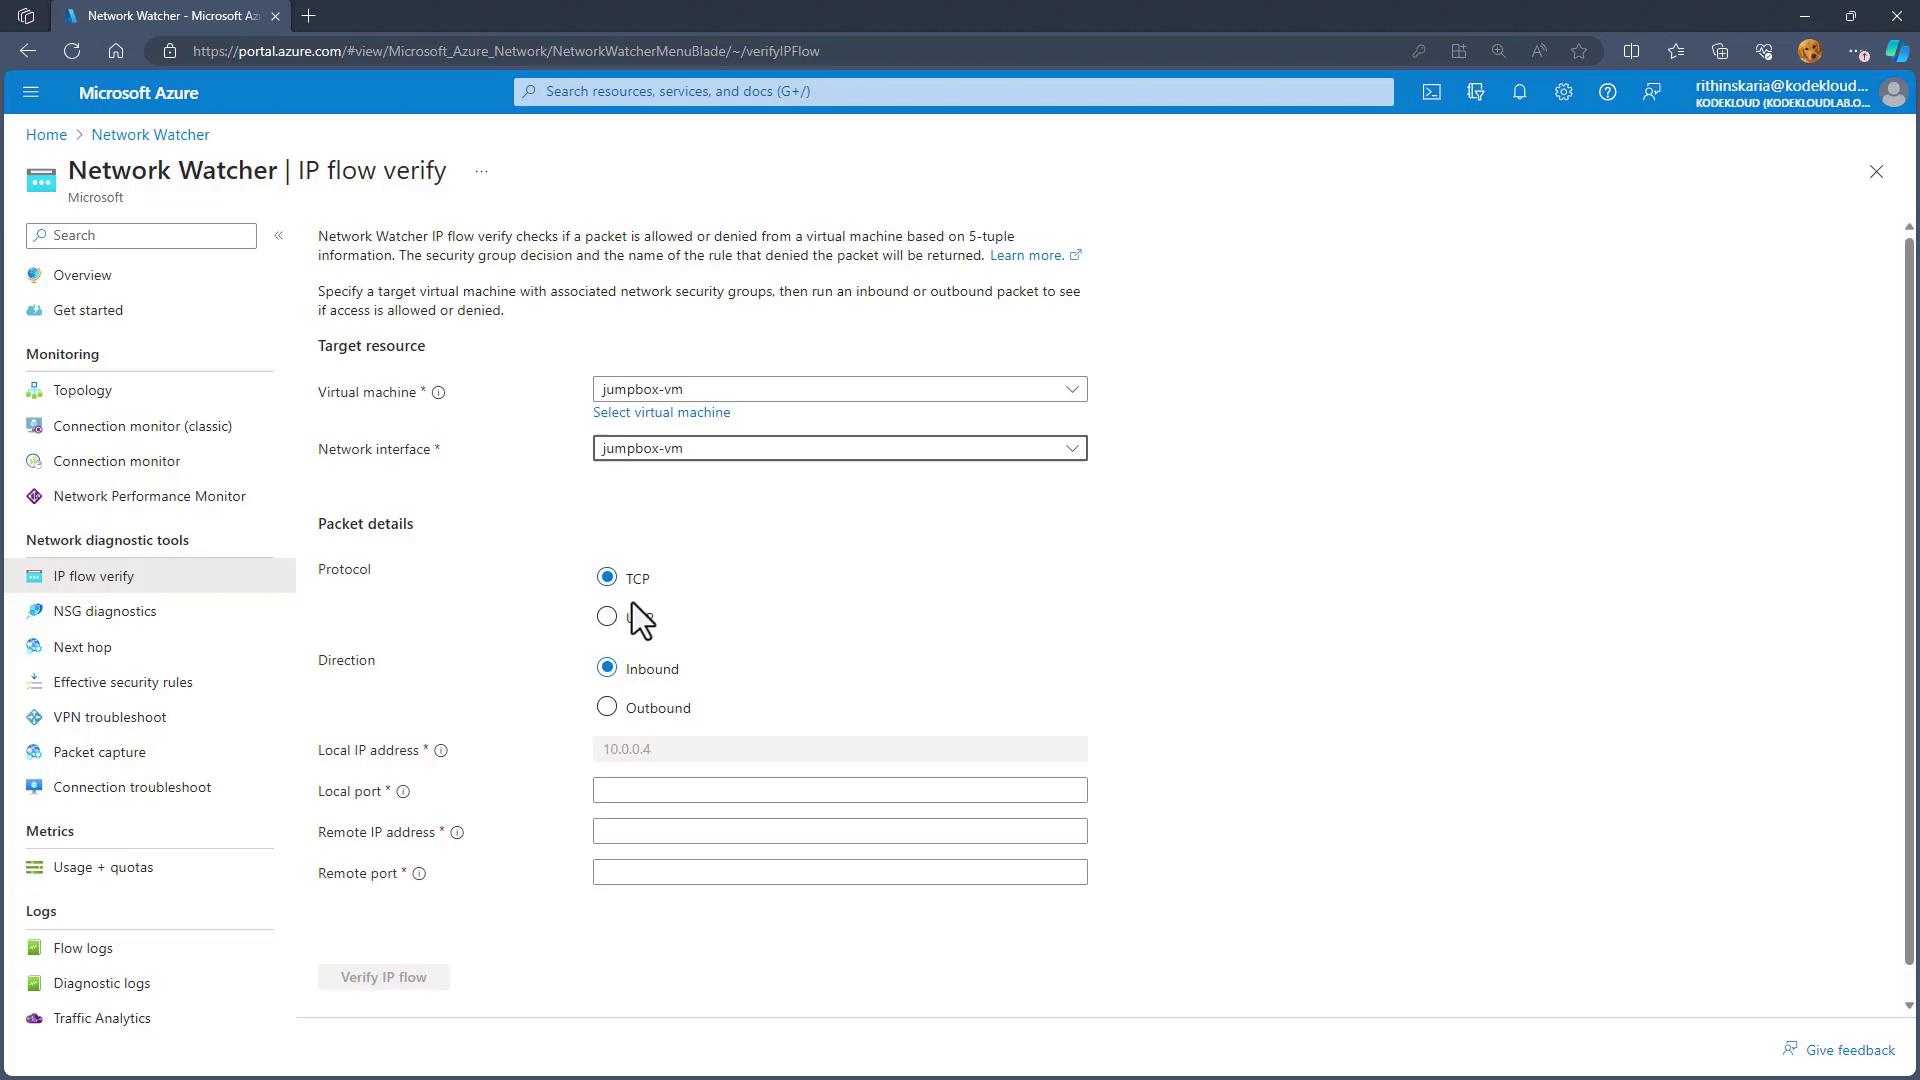The image size is (1920, 1080).
Task: Click the Give feedback link
Action: pos(1849,1050)
